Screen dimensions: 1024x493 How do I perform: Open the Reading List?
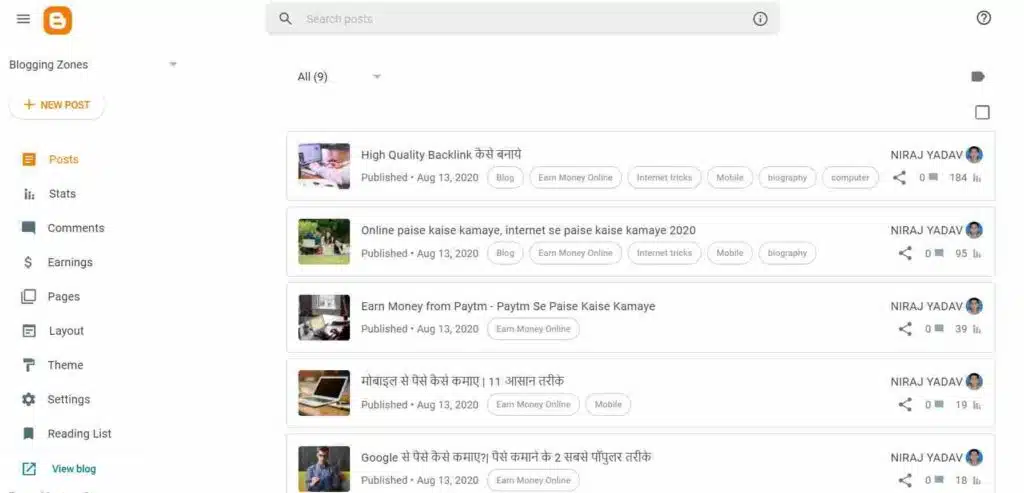click(x=79, y=434)
